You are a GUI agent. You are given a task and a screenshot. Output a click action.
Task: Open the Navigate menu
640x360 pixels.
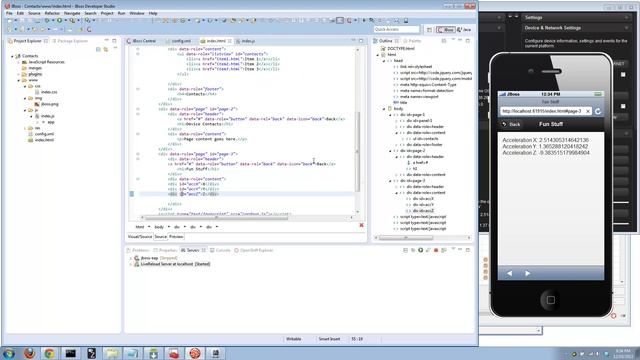pos(72,13)
